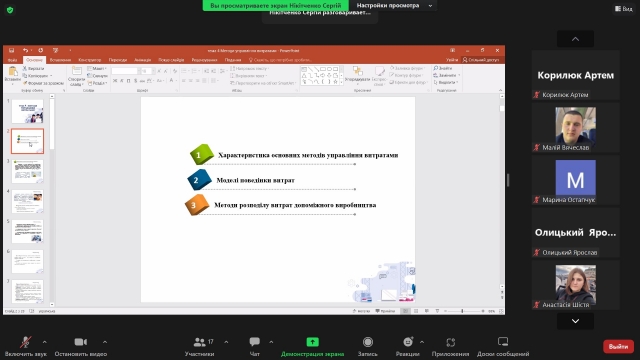
Task: Click the Створити слайд new slide icon
Action: [x=76, y=71]
